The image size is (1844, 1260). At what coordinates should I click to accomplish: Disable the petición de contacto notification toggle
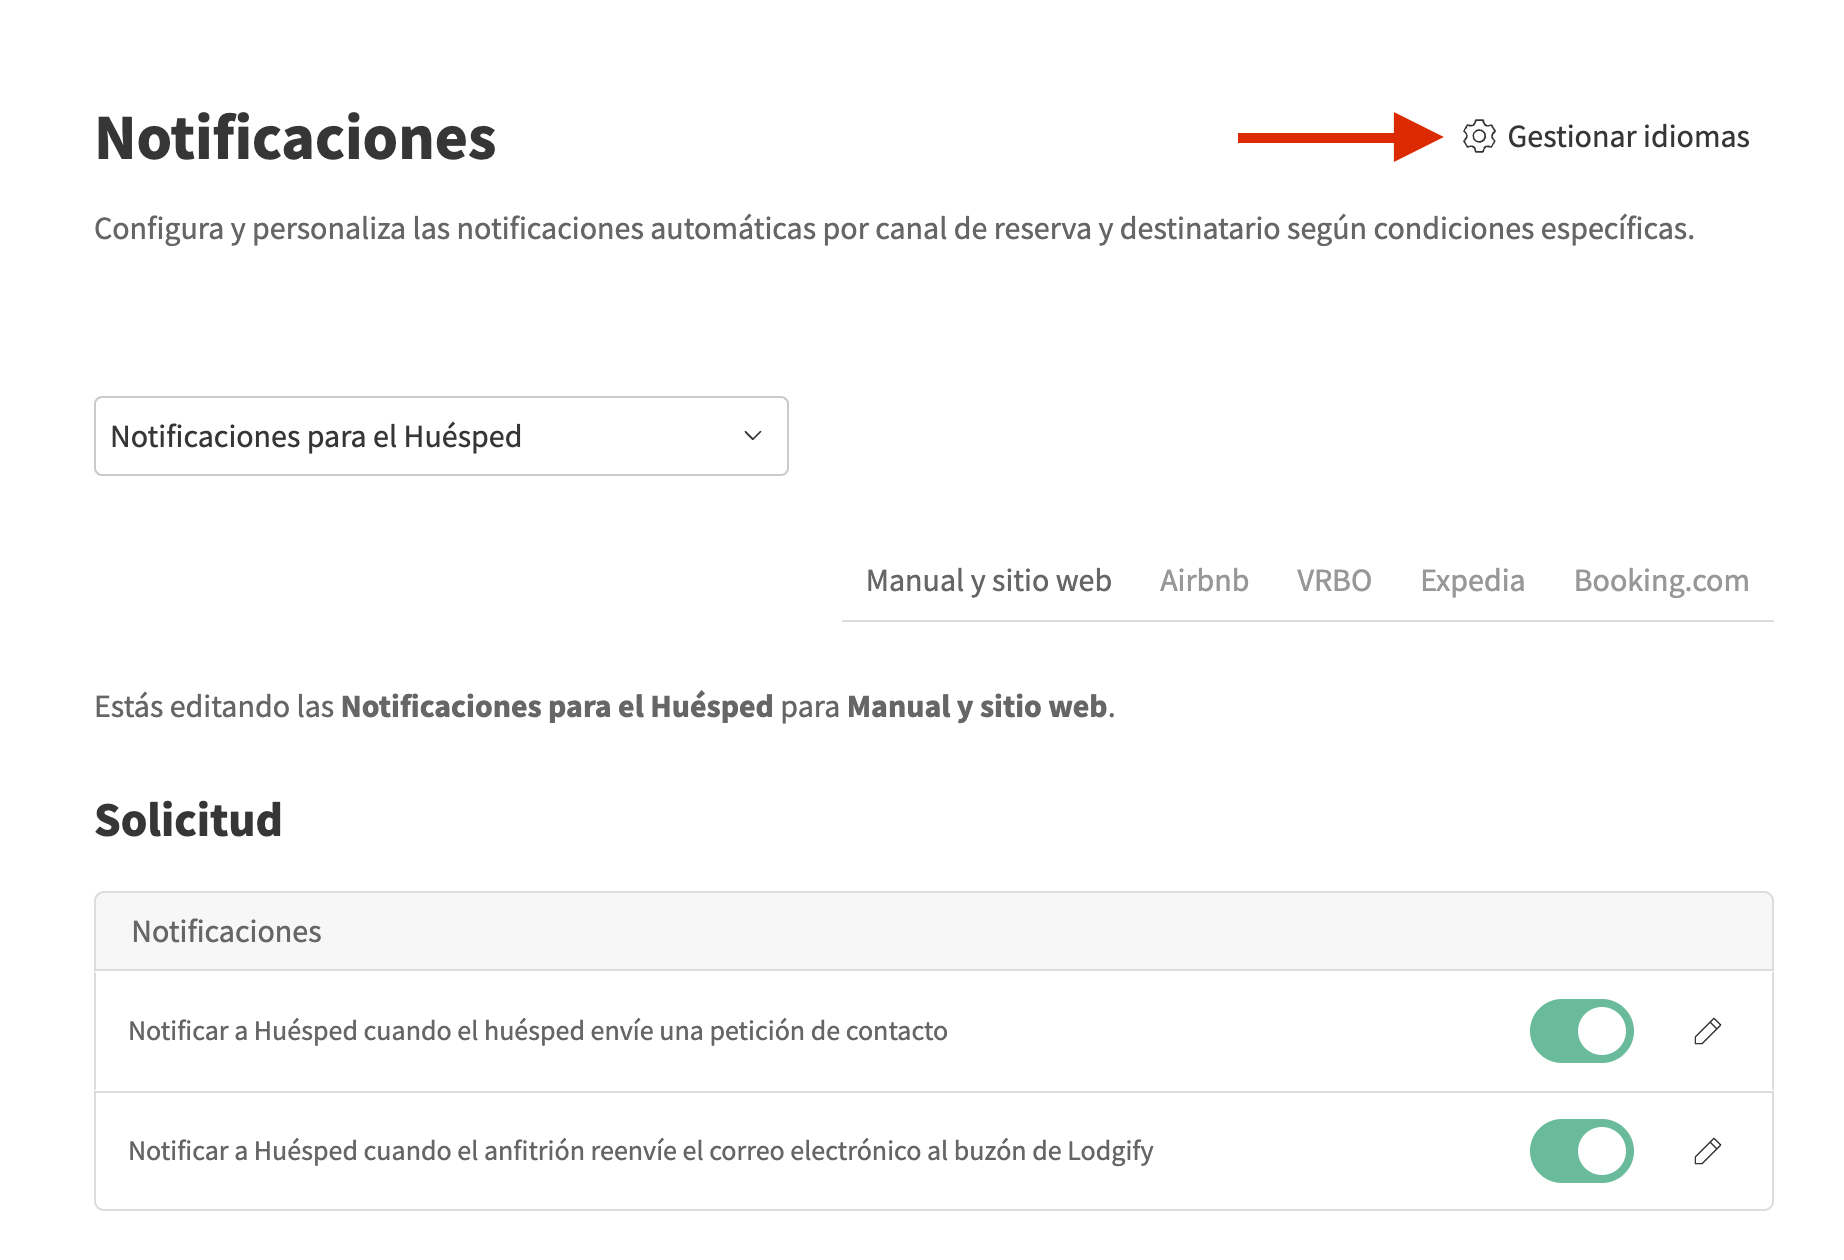[1581, 1031]
